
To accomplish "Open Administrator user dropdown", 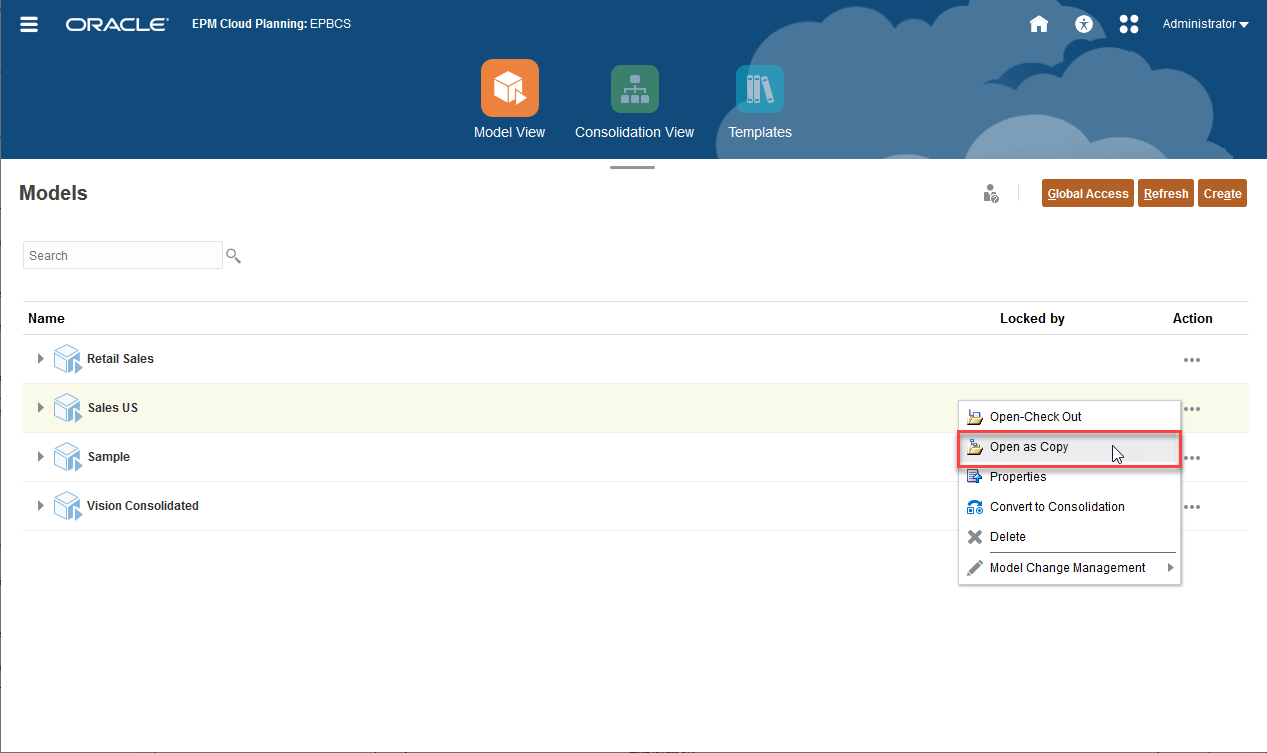I will pyautogui.click(x=1205, y=24).
